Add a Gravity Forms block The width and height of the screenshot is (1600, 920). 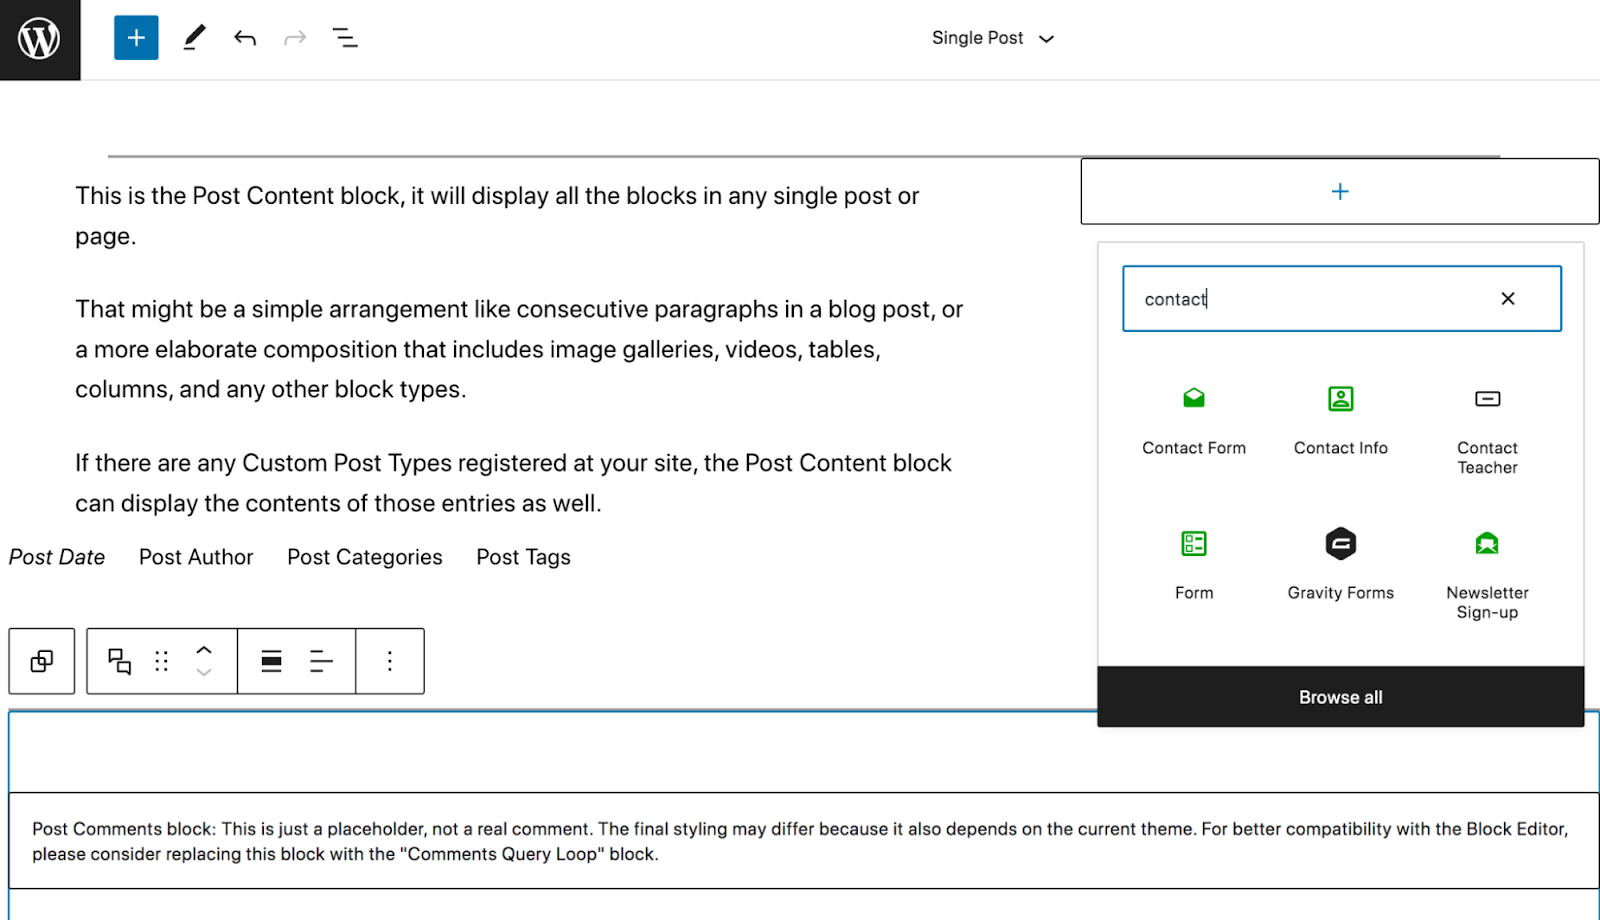pos(1340,565)
